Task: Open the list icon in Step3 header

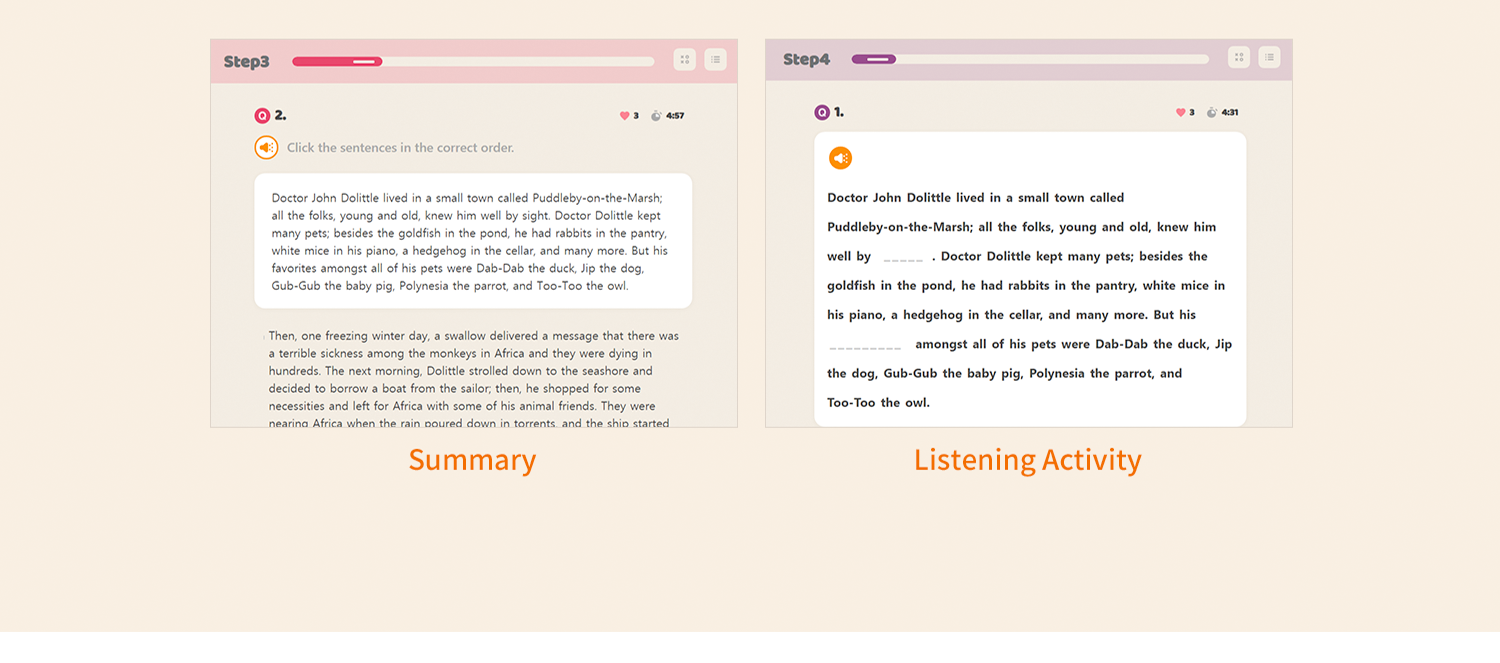Action: [x=715, y=60]
